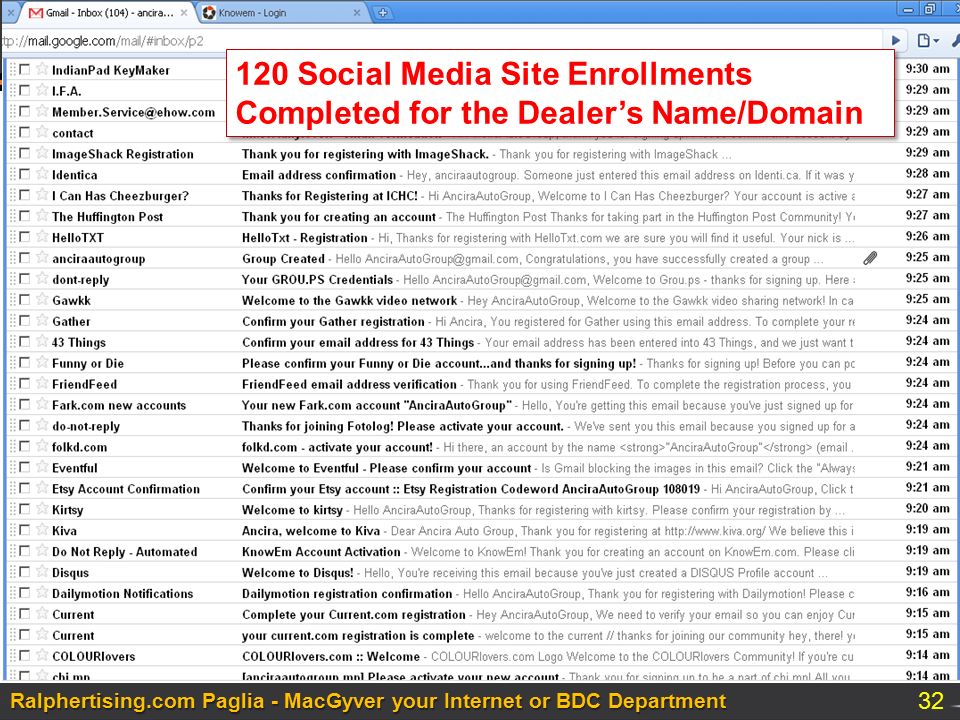Open Thanks for Registering at ICHC! email

coord(330,196)
